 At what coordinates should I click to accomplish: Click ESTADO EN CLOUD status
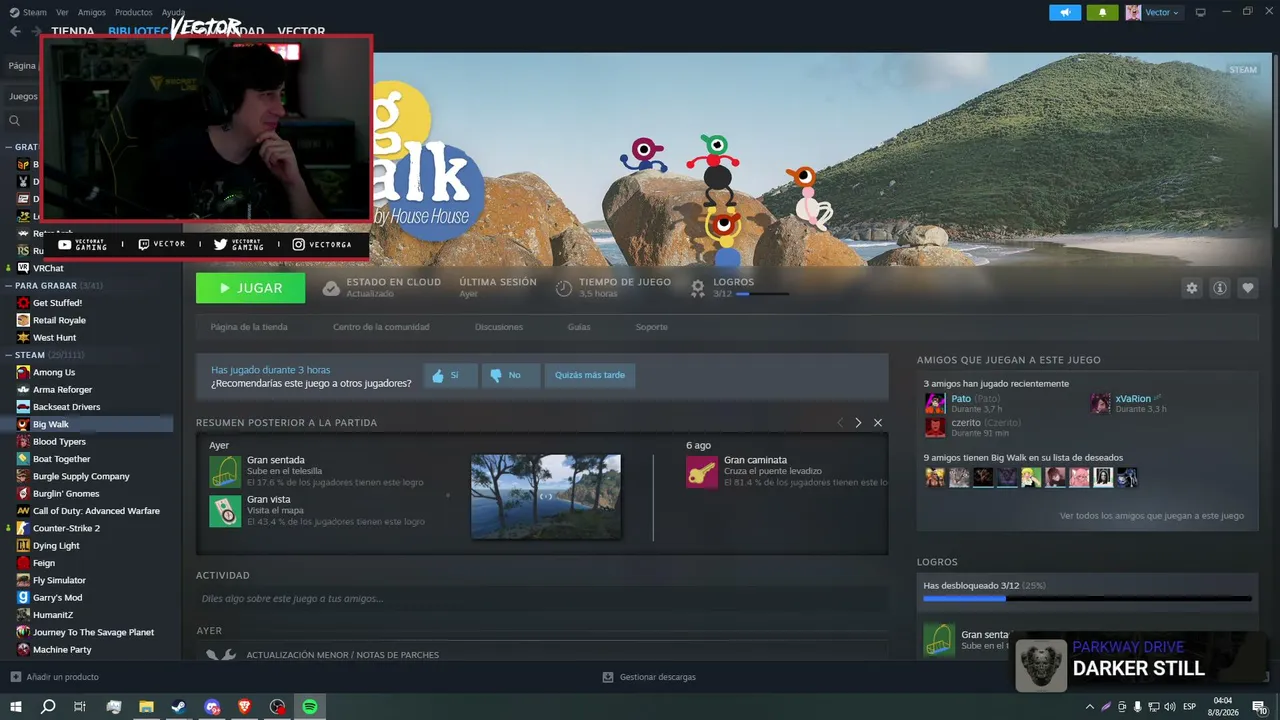click(x=381, y=288)
